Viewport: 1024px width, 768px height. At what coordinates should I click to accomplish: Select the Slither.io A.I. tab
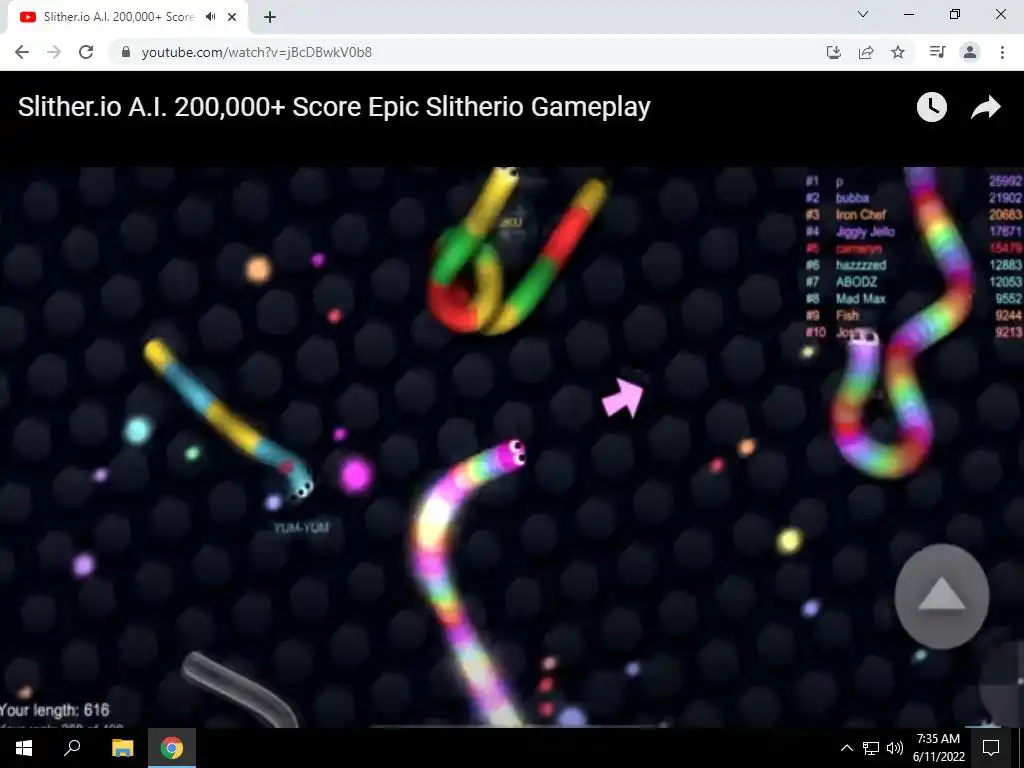click(124, 17)
